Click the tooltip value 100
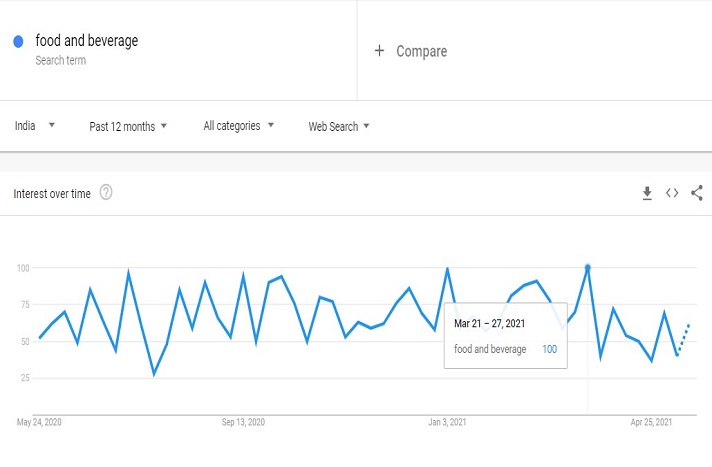712x467 pixels. coord(549,349)
